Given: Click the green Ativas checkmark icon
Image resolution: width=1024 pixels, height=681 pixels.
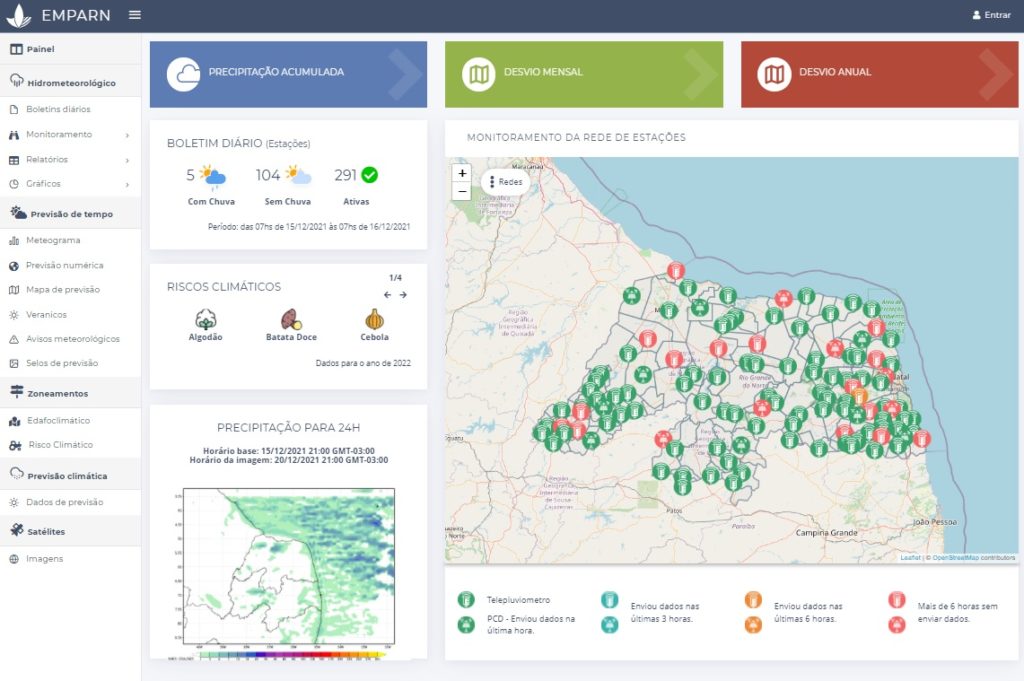Looking at the screenshot, I should pos(370,175).
